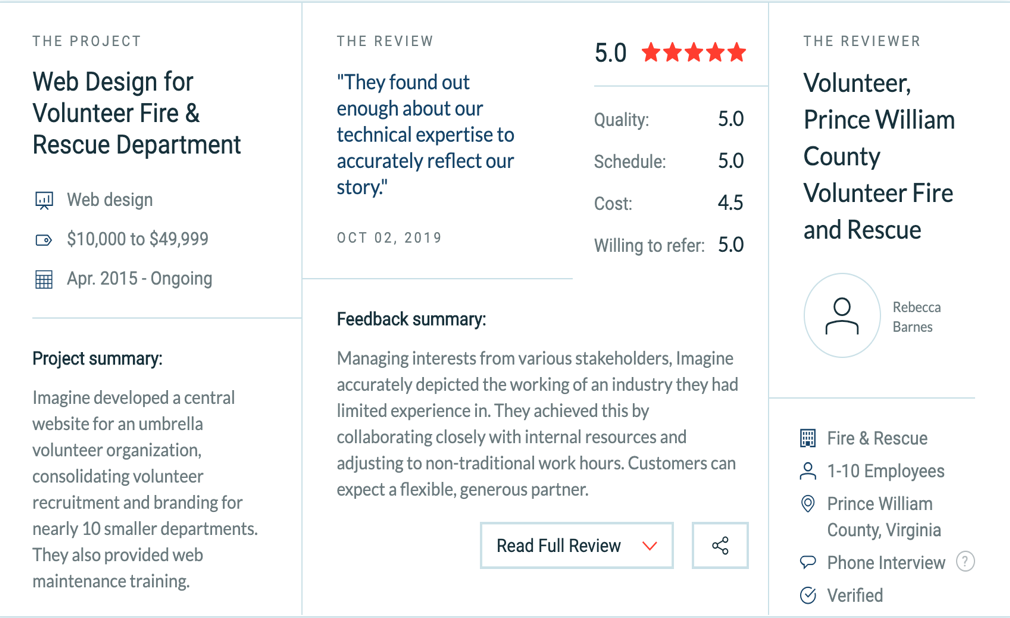Click the review quote text
The width and height of the screenshot is (1010, 618).
point(425,135)
